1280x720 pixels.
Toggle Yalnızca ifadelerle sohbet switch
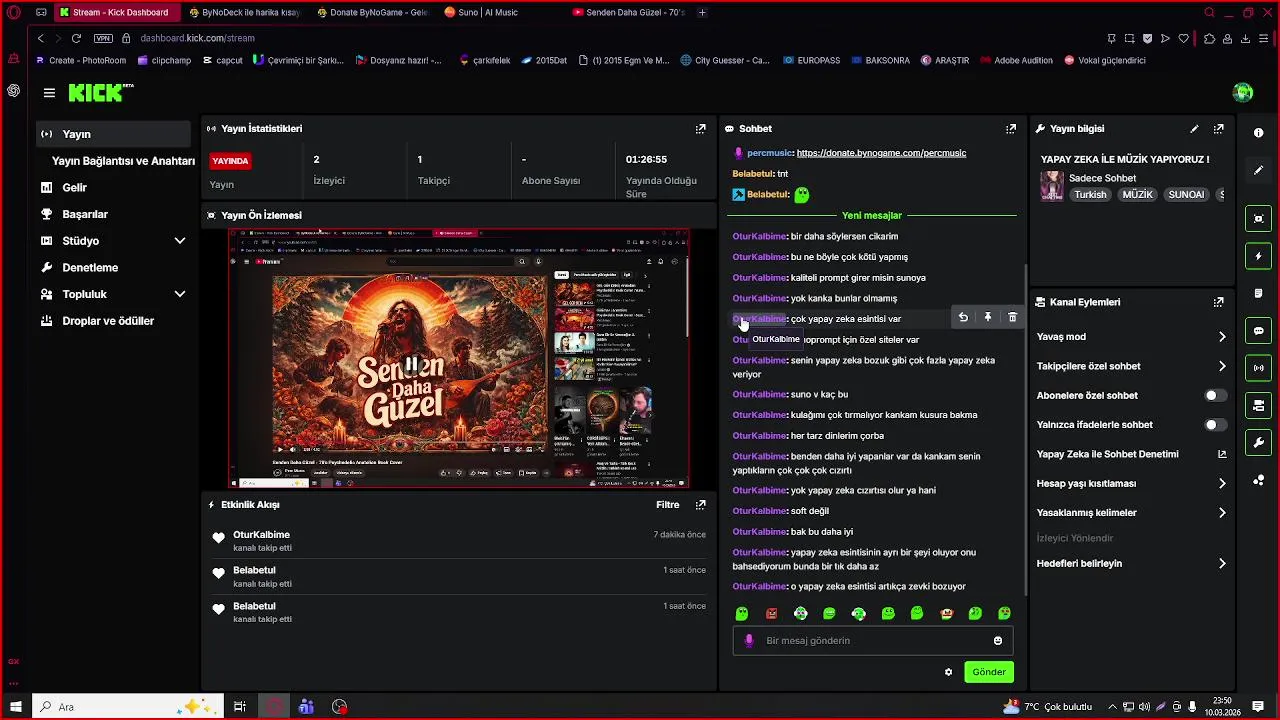pyautogui.click(x=1215, y=425)
